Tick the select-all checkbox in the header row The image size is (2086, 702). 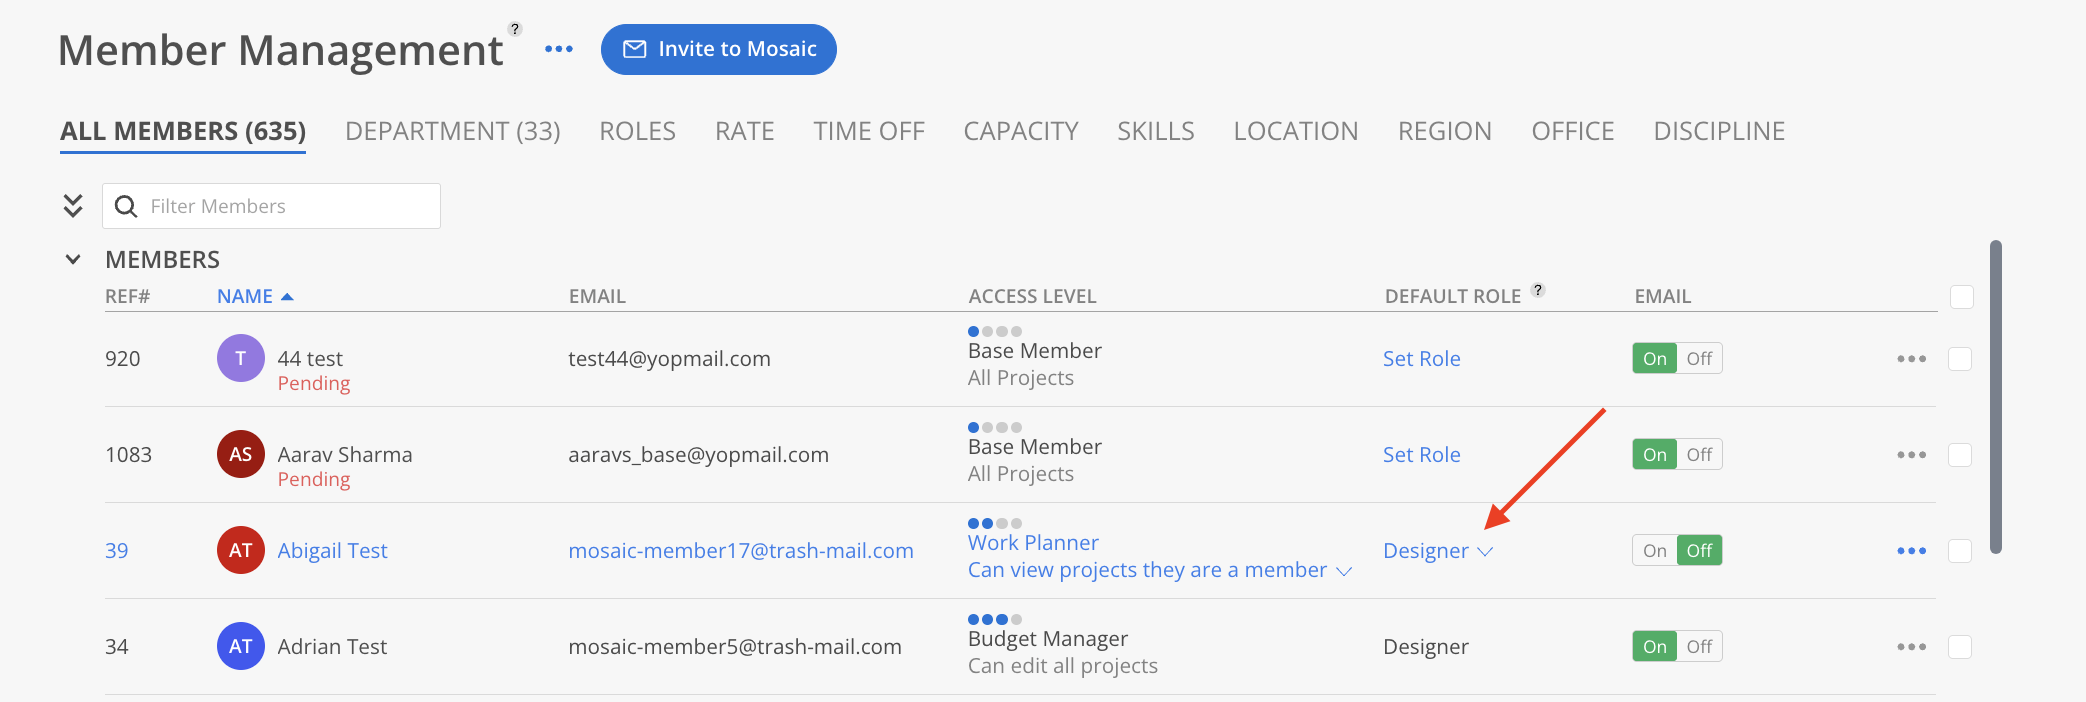(x=1962, y=297)
